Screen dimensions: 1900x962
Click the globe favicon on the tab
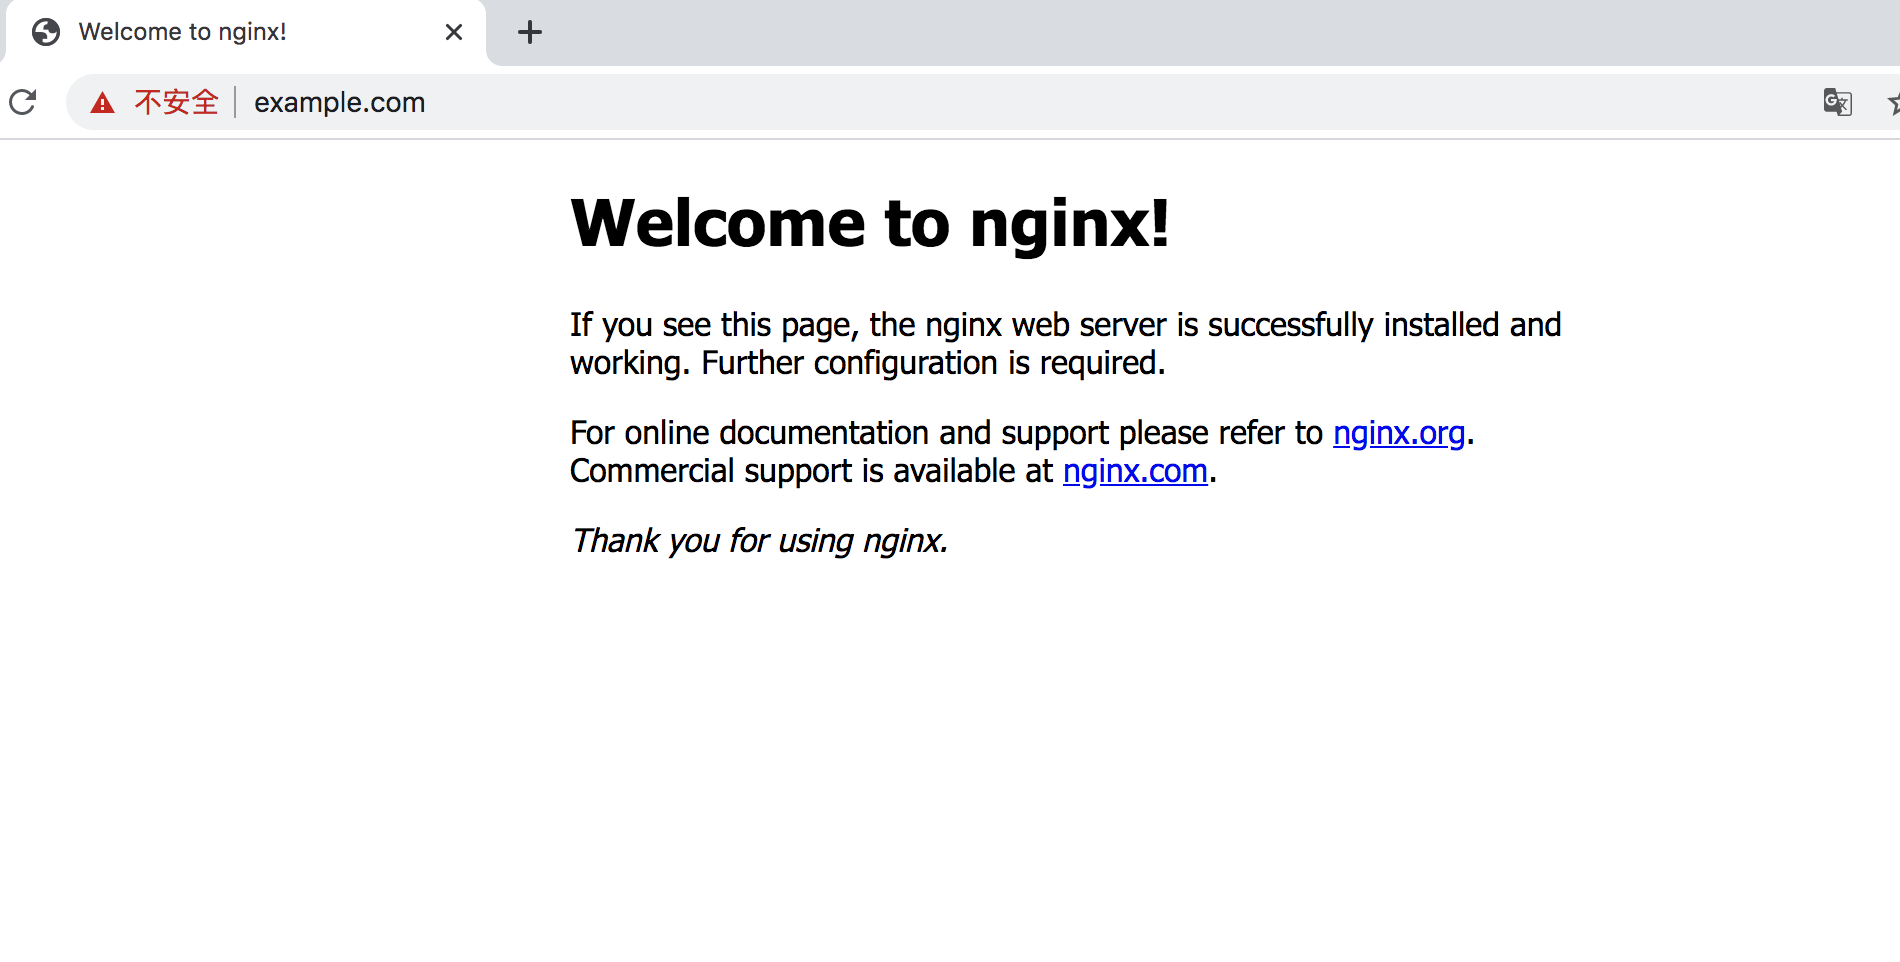coord(46,32)
